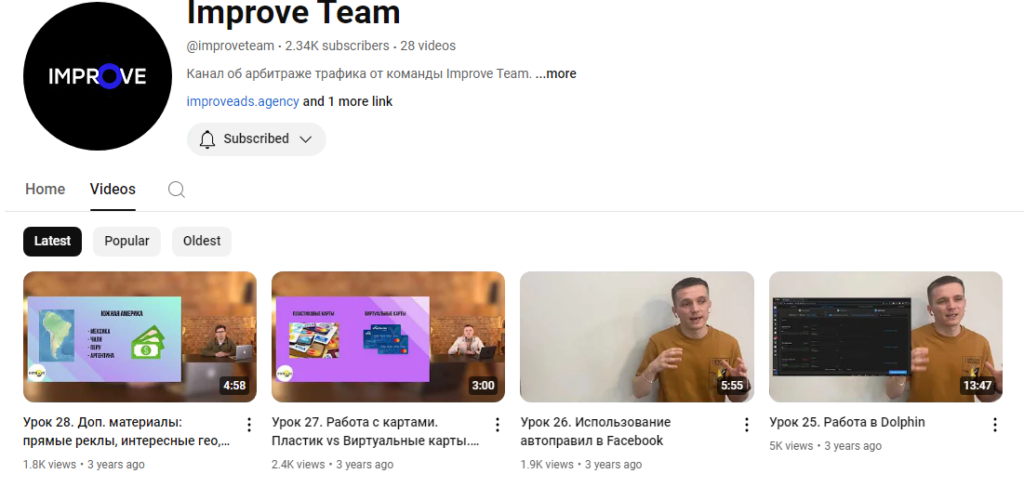Click 'and 1 more link' text

click(x=347, y=102)
